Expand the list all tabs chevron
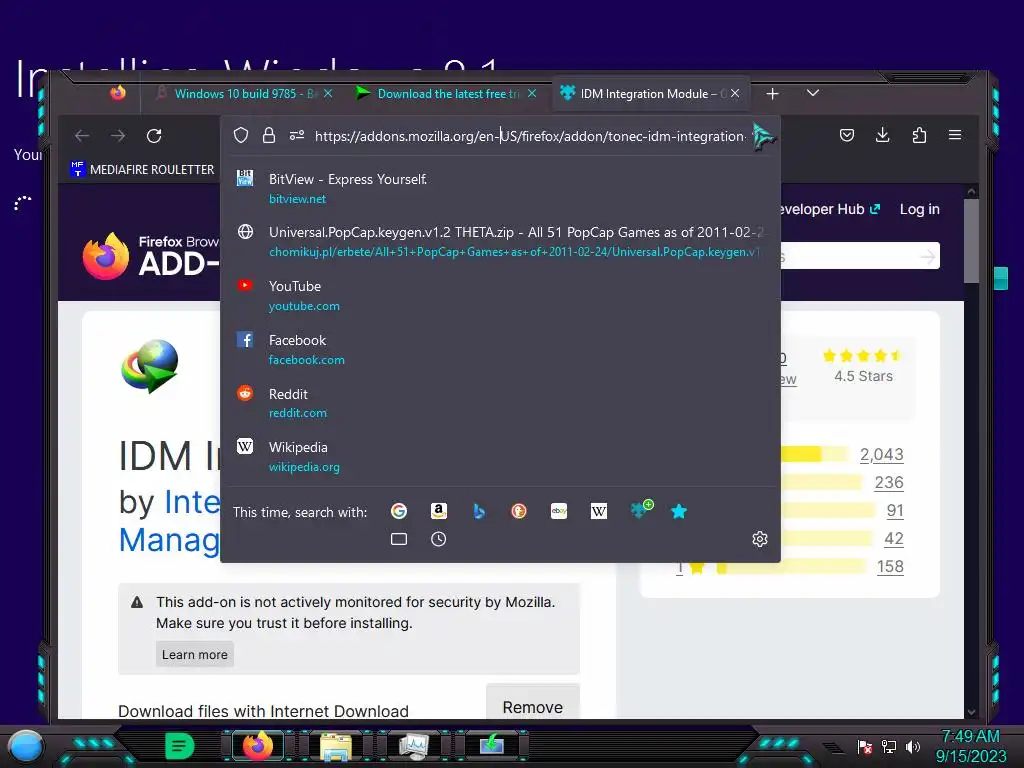 813,93
